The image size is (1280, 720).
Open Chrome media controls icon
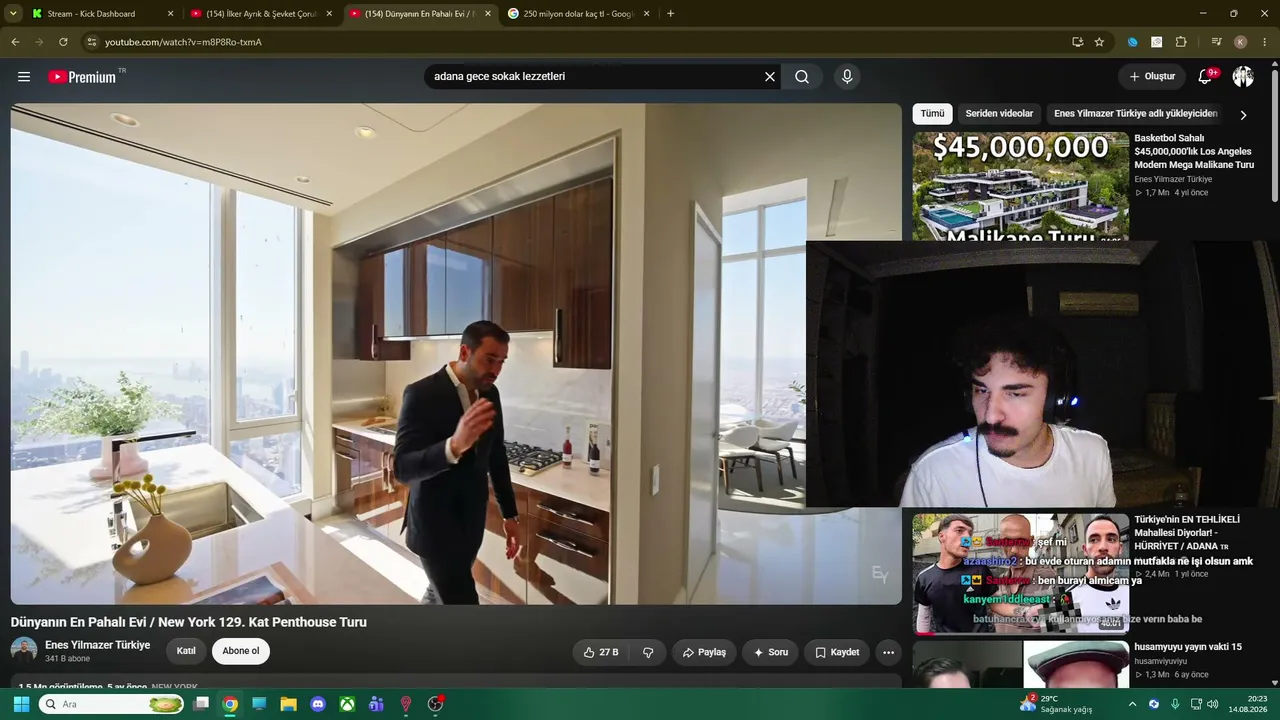(x=1216, y=42)
